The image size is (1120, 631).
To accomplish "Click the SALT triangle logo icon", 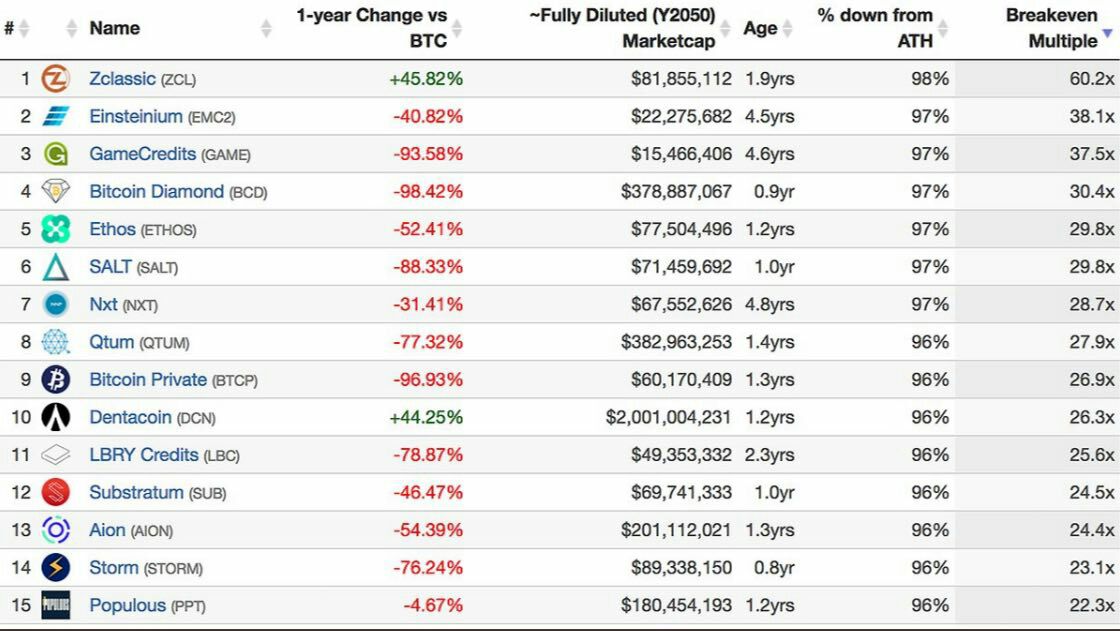I will pos(56,267).
